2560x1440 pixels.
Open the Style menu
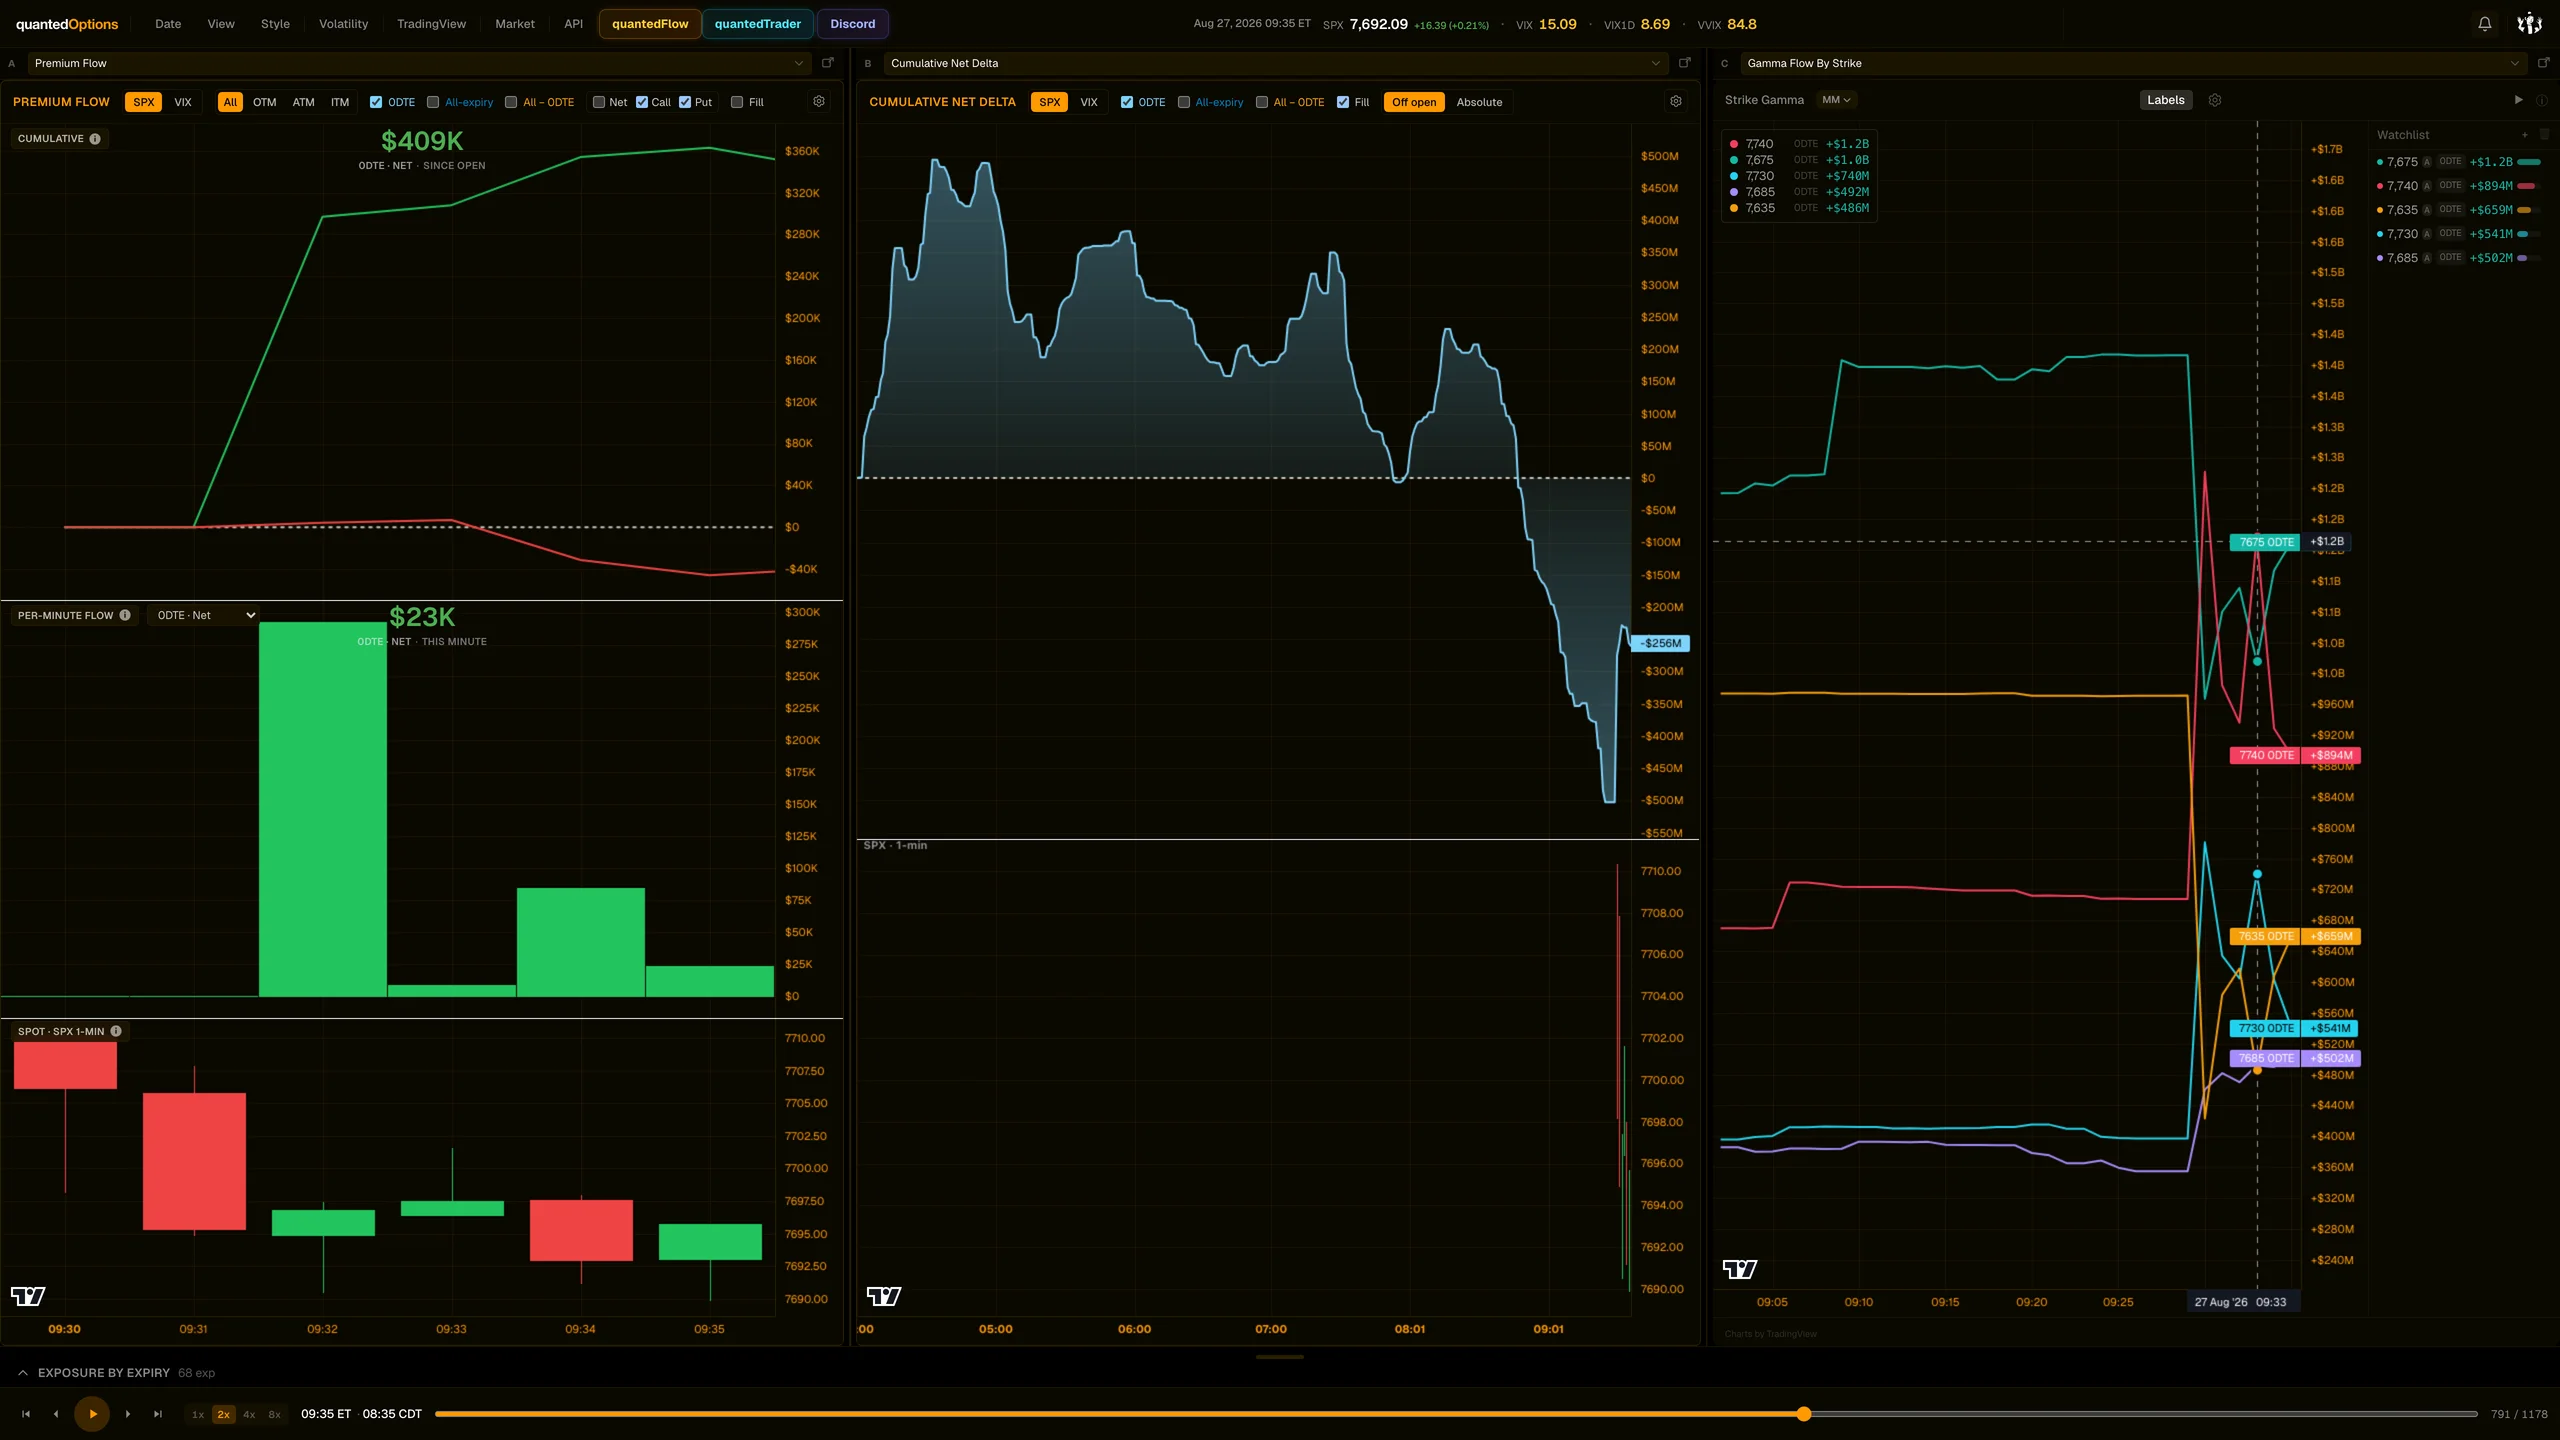coord(275,24)
